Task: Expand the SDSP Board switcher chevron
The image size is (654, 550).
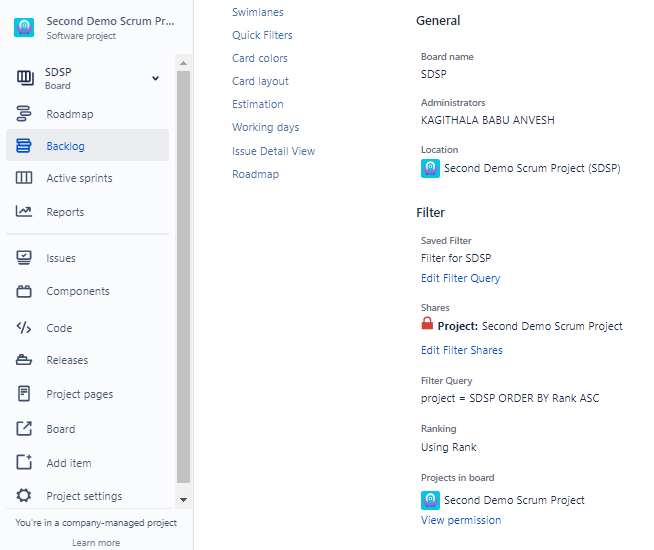Action: pos(156,78)
